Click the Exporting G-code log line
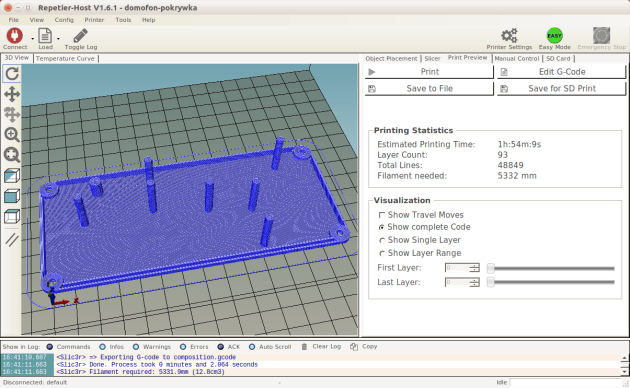Screen dimensions: 630x388 click(146, 357)
